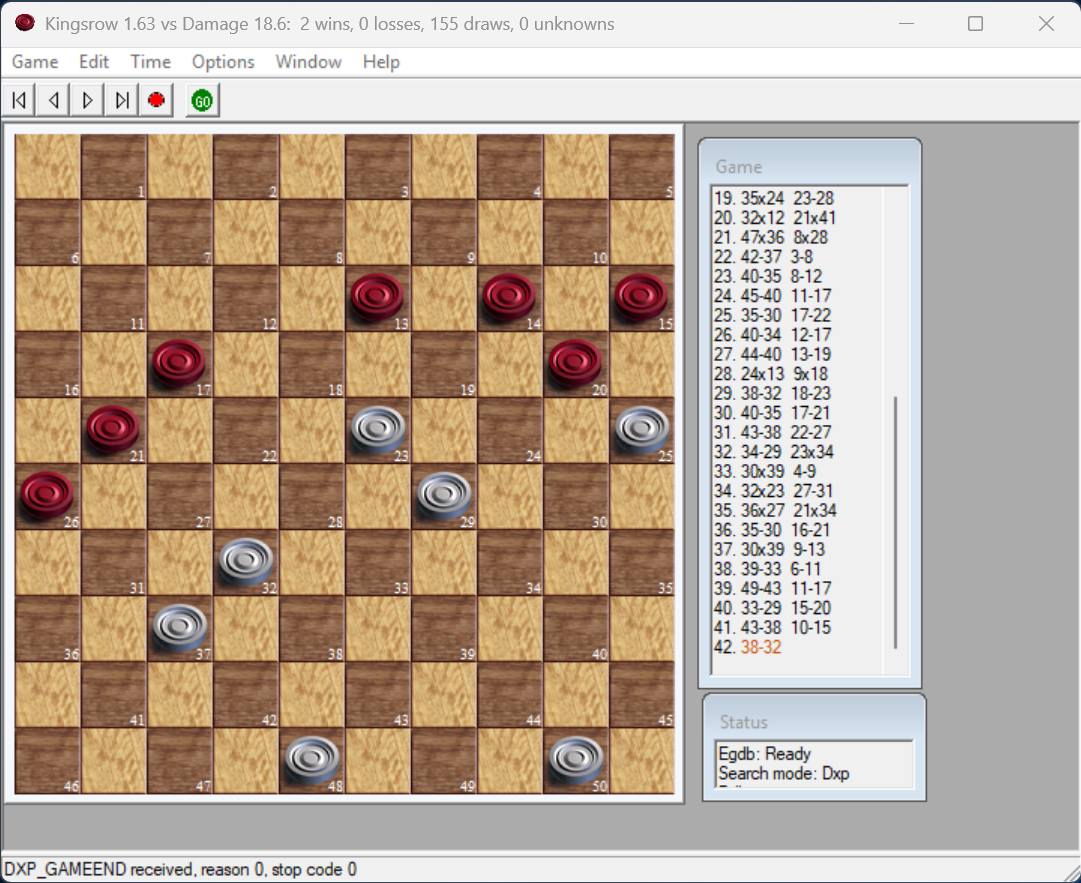Select white piece on square 48
This screenshot has height=883, width=1081.
[x=312, y=760]
